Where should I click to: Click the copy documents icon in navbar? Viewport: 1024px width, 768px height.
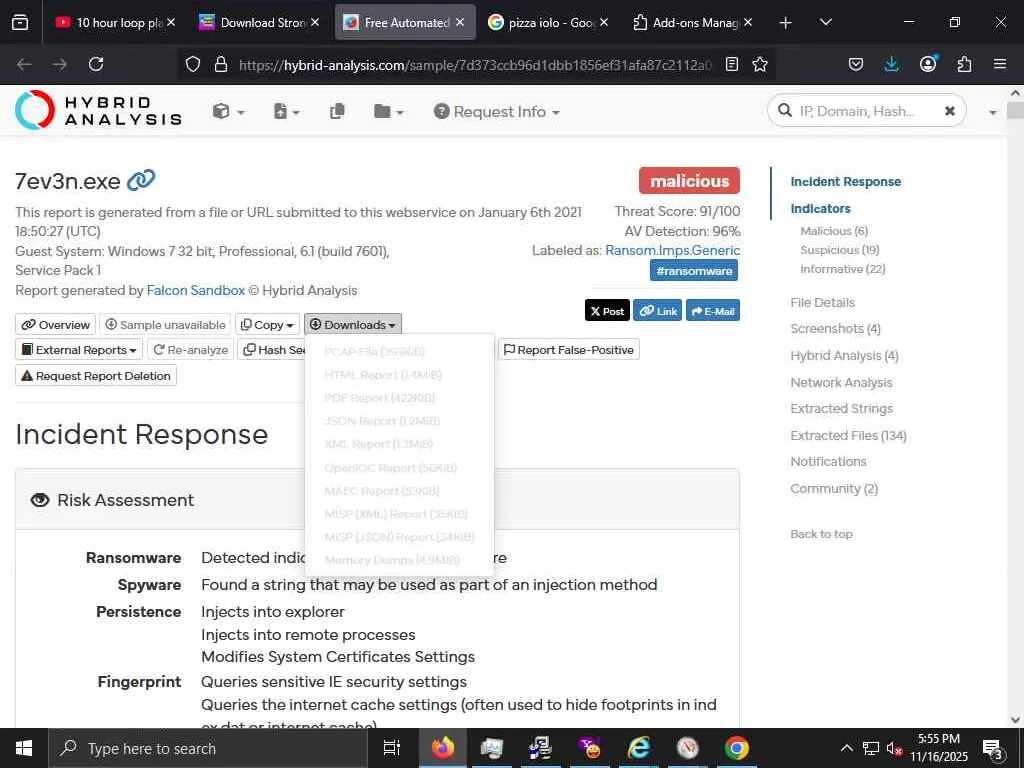pos(337,112)
